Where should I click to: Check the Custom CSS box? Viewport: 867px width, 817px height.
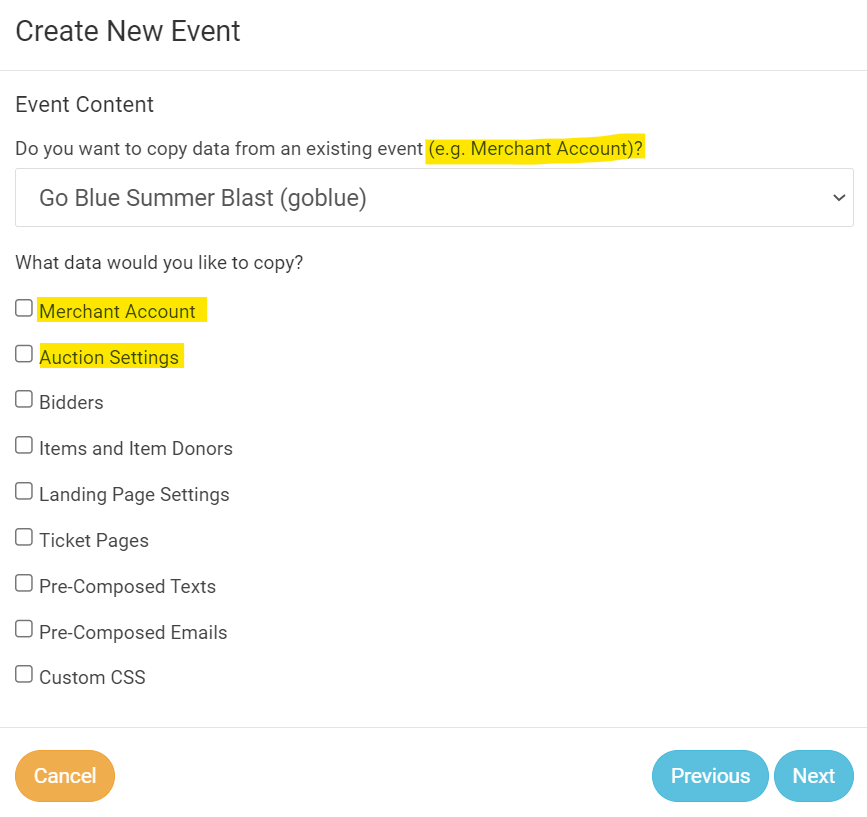pos(24,675)
